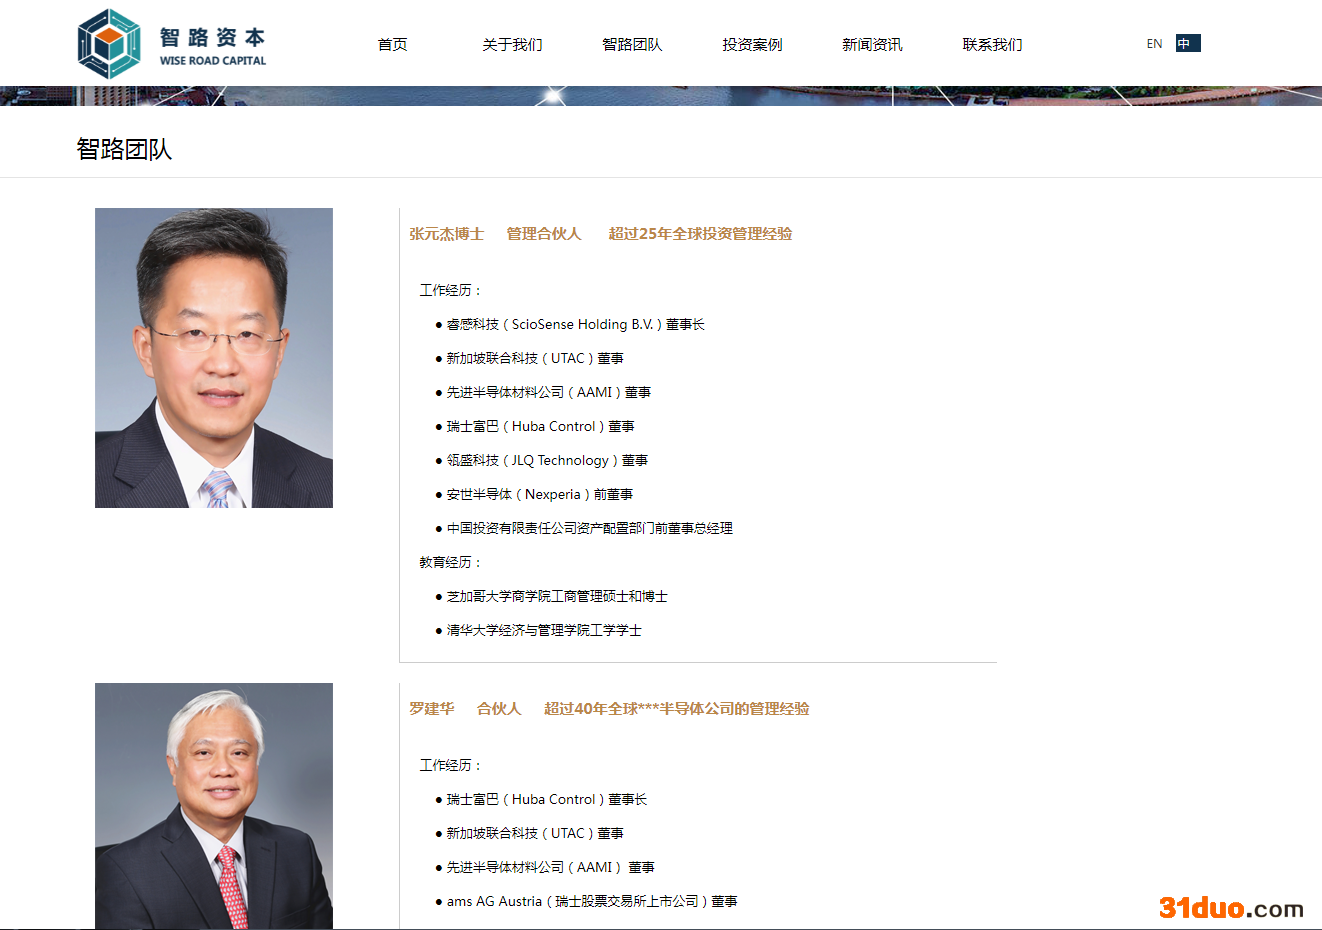Select the 中 Chinese language button
This screenshot has height=930, width=1322.
(x=1187, y=43)
